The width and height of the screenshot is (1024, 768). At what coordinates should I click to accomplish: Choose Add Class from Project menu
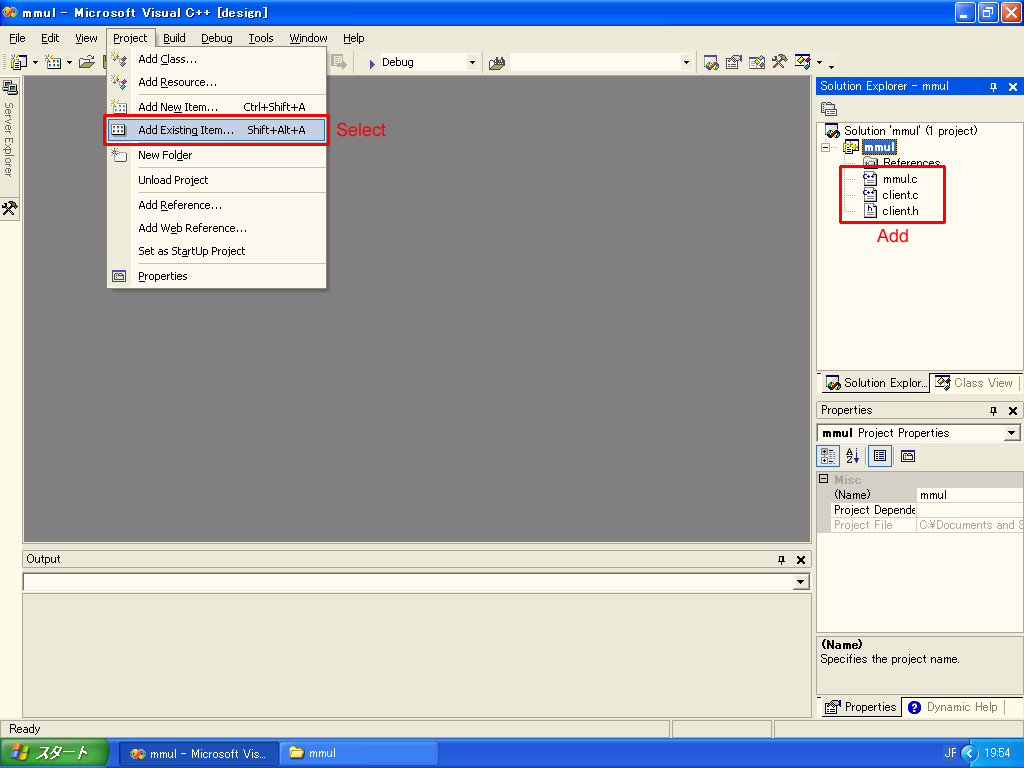coord(217,59)
